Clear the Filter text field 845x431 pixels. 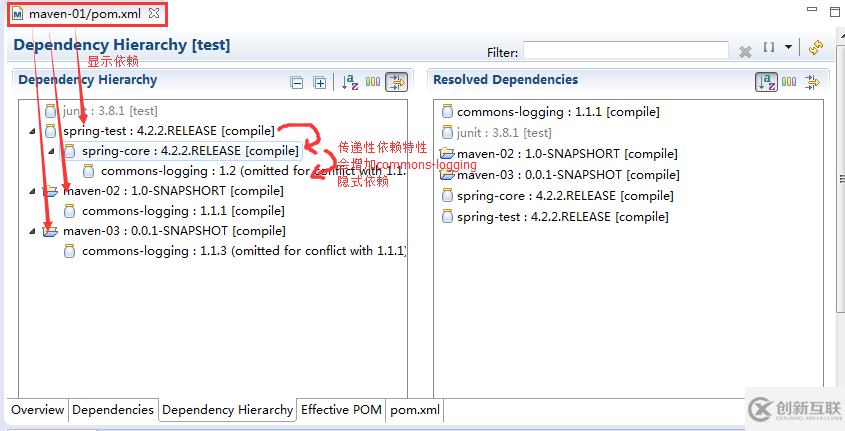coord(745,52)
